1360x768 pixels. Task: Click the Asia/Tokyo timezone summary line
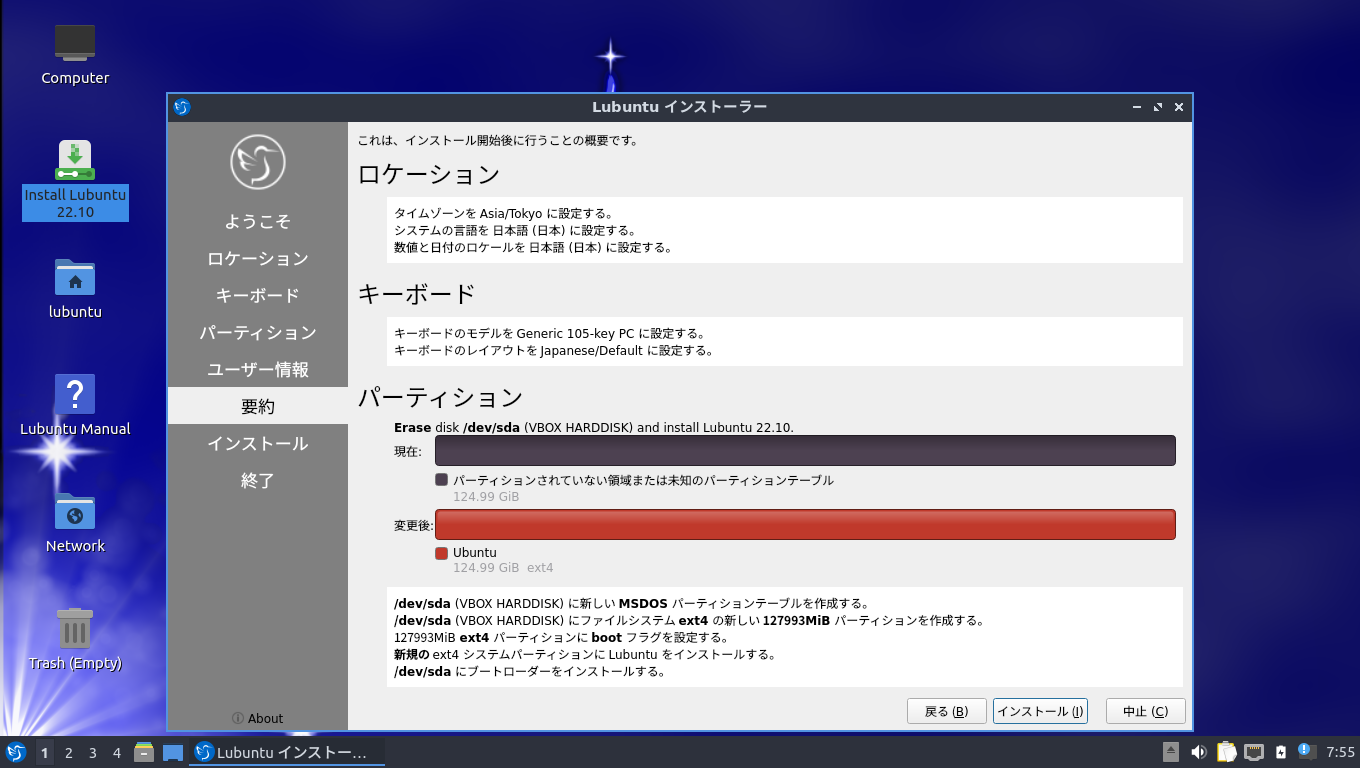click(503, 213)
